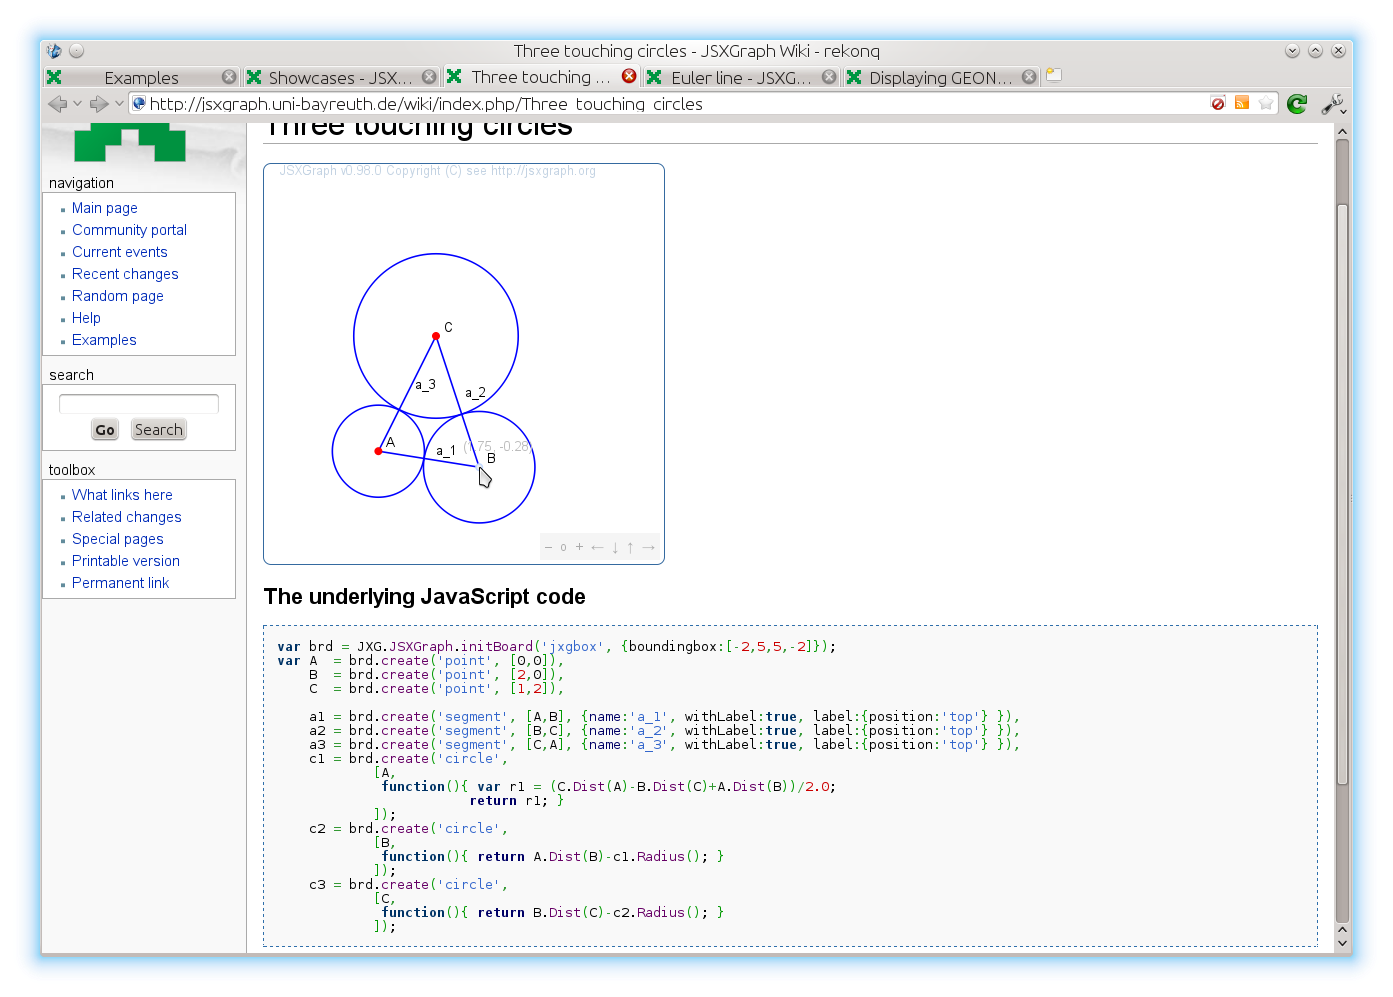The image size is (1393, 997).
Task: Select red point C on the board
Action: coord(436,336)
